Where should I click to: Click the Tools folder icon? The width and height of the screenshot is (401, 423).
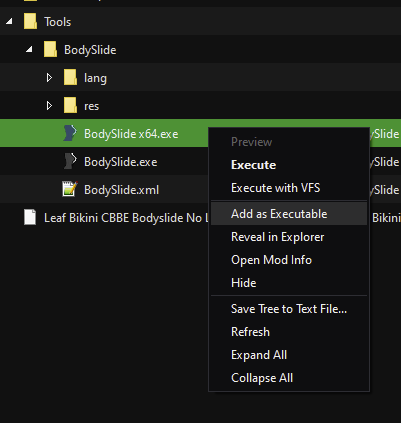point(30,22)
